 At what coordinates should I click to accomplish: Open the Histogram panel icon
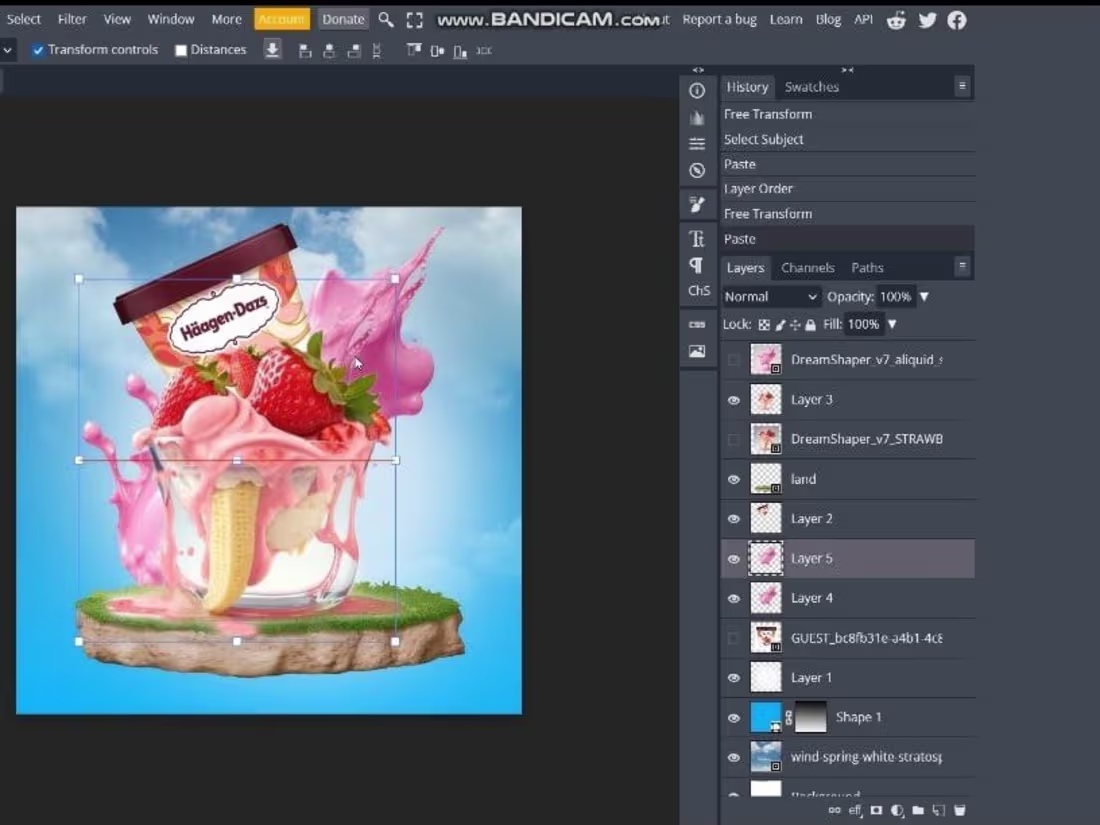697,117
